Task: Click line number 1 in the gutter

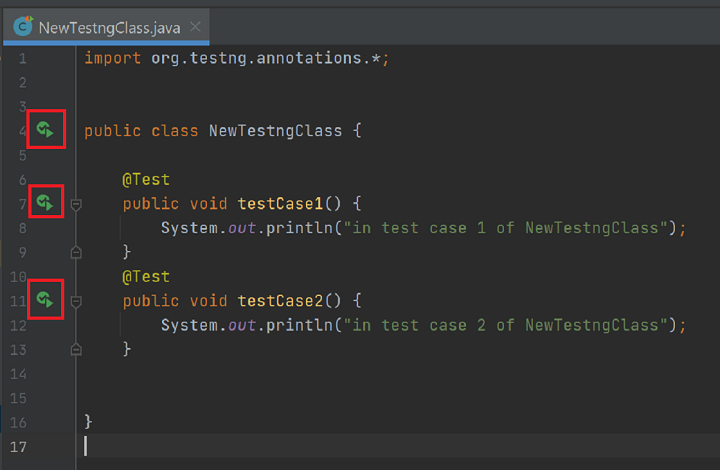Action: (22, 58)
